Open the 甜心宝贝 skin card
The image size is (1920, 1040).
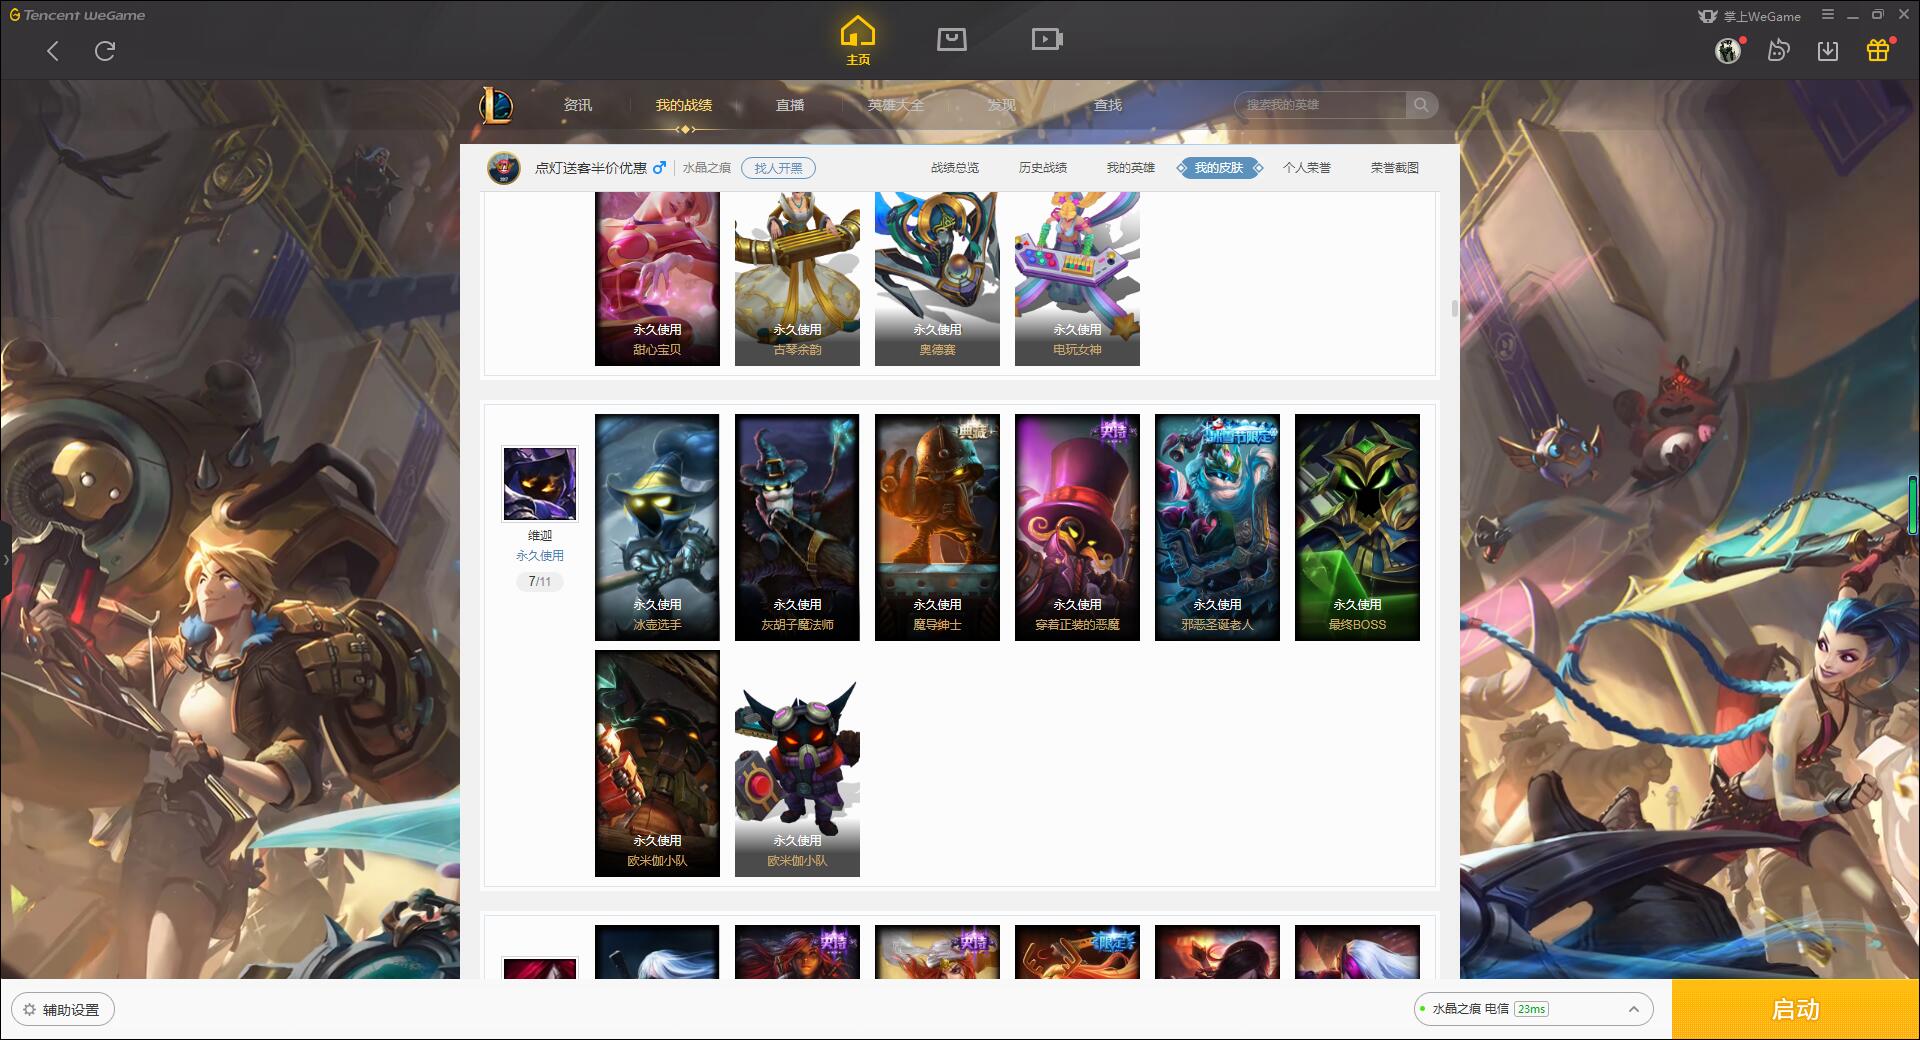click(657, 279)
